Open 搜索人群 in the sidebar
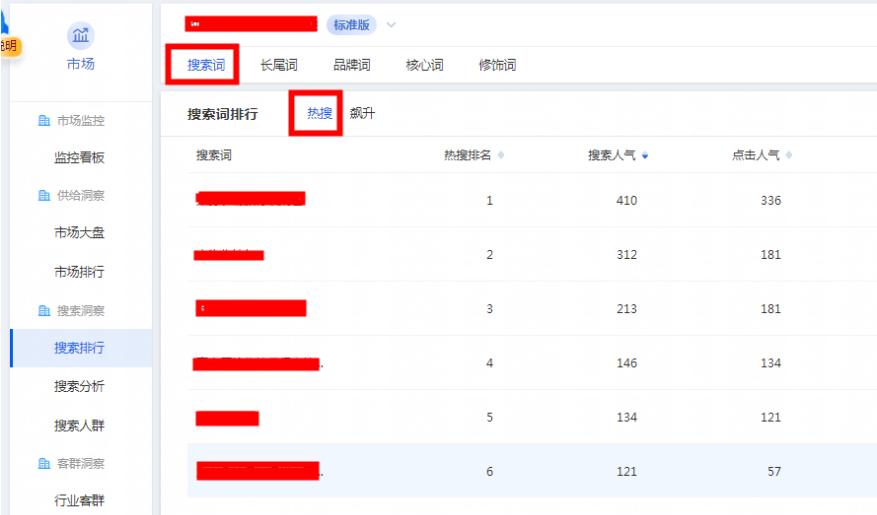Screen dimensions: 877x515 click(79, 426)
